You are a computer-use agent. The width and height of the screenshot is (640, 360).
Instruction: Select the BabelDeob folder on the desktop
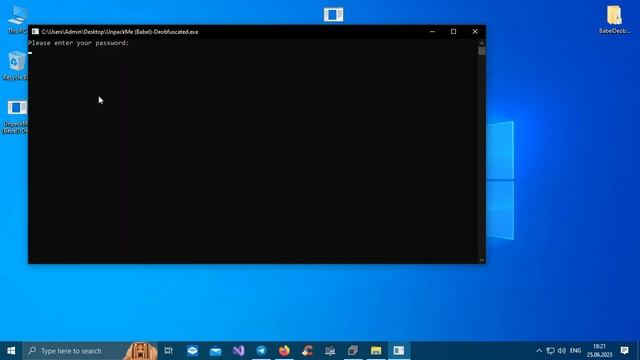tap(614, 19)
